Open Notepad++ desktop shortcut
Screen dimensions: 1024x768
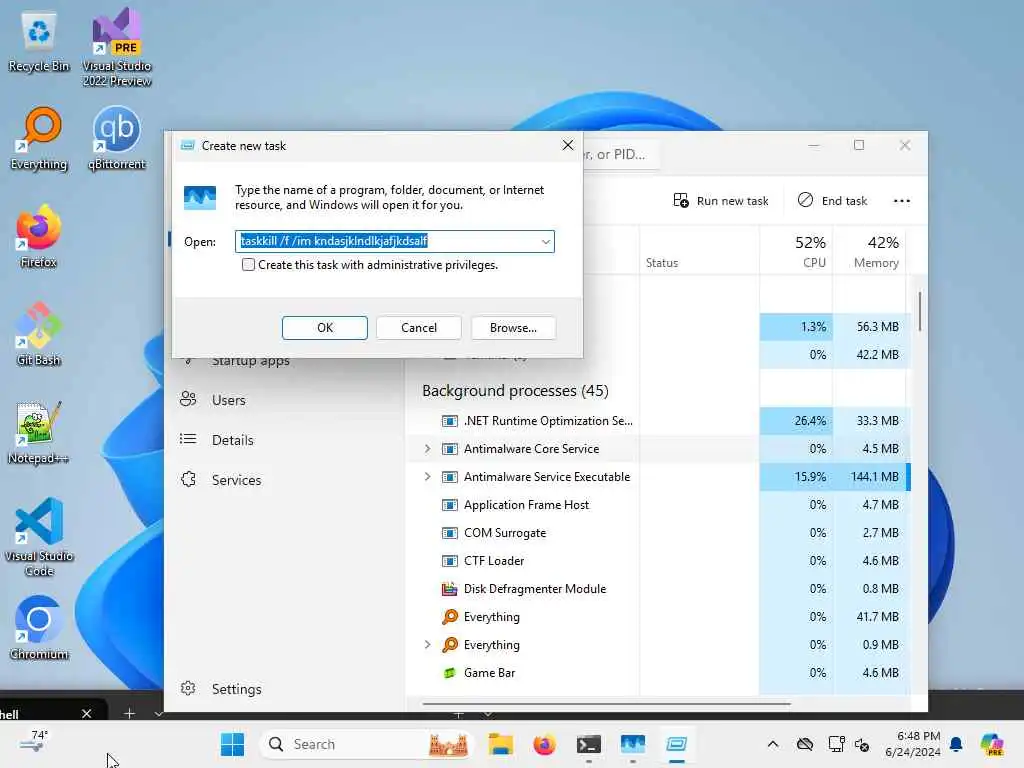39,432
